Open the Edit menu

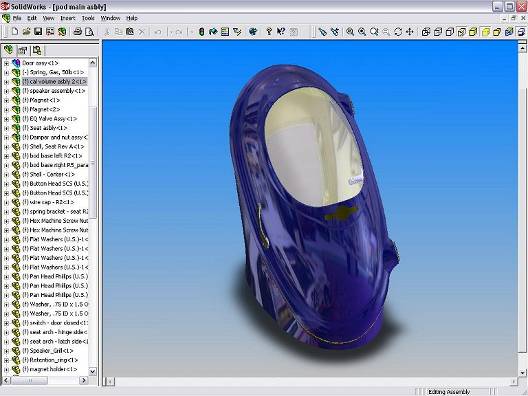tap(32, 18)
